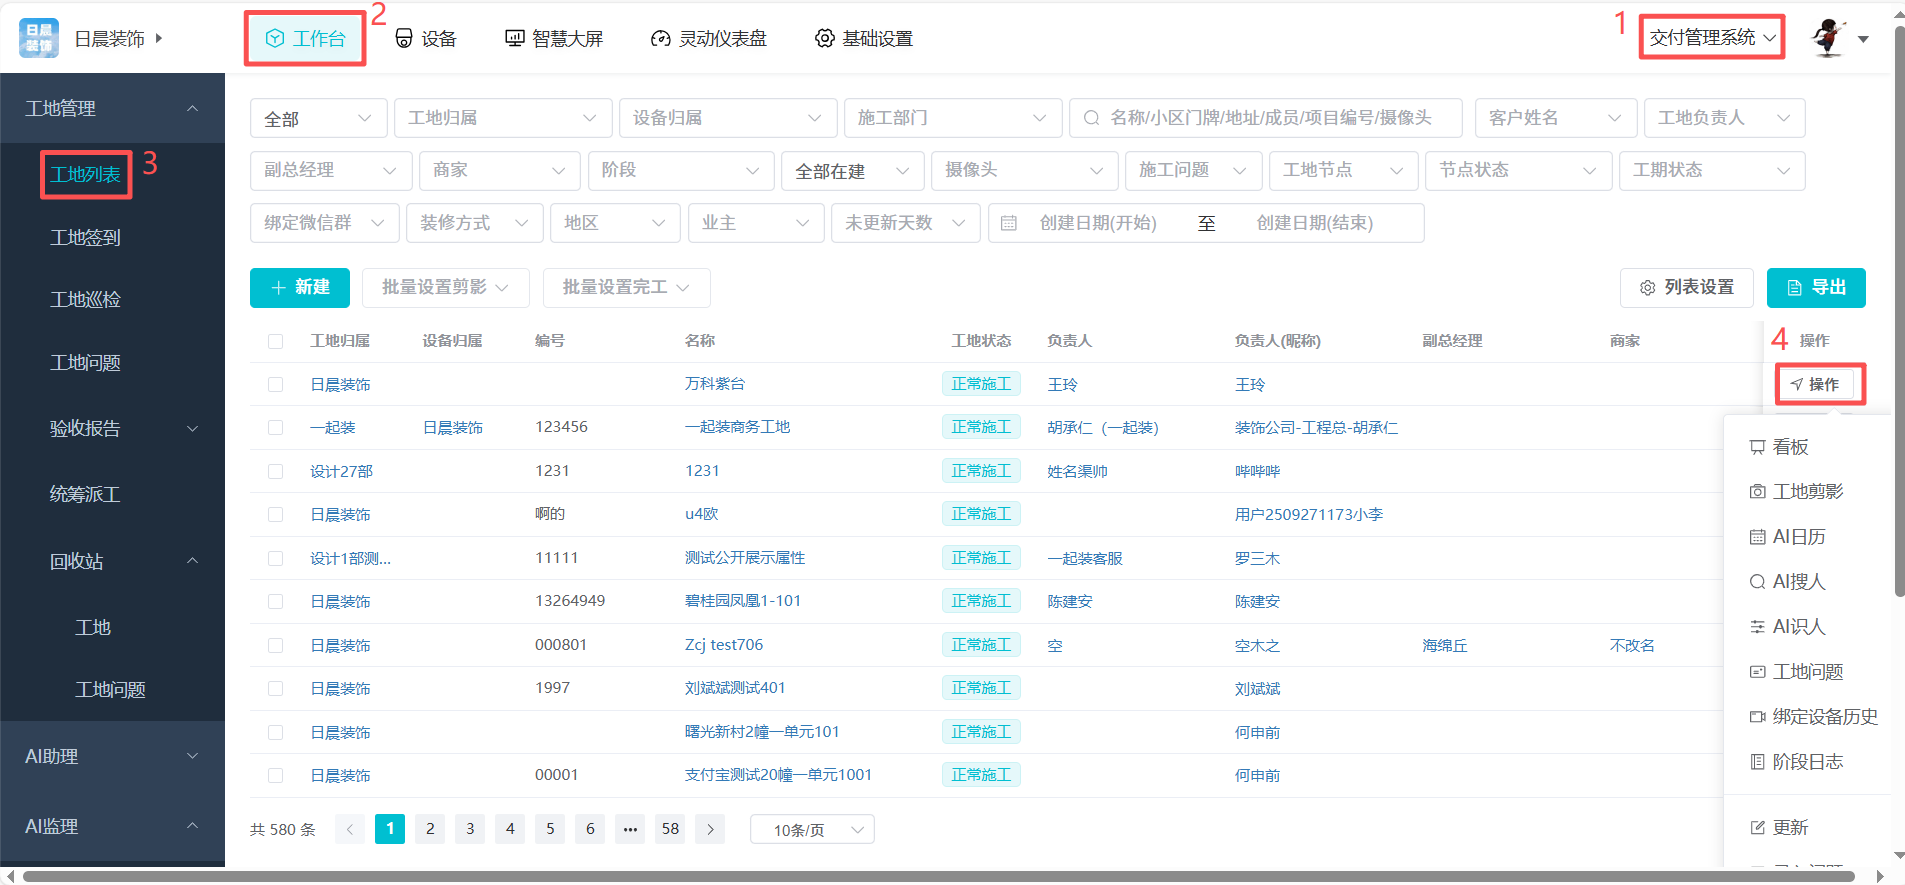Click the calendar icon in date range field
This screenshot has width=1905, height=885.
pos(1009,223)
